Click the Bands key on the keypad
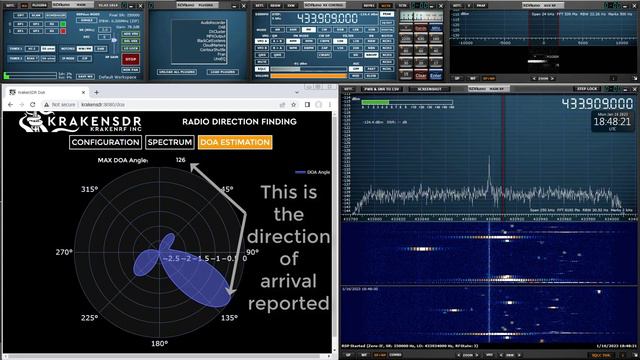Screen dimensions: 640x360 pyautogui.click(x=421, y=28)
